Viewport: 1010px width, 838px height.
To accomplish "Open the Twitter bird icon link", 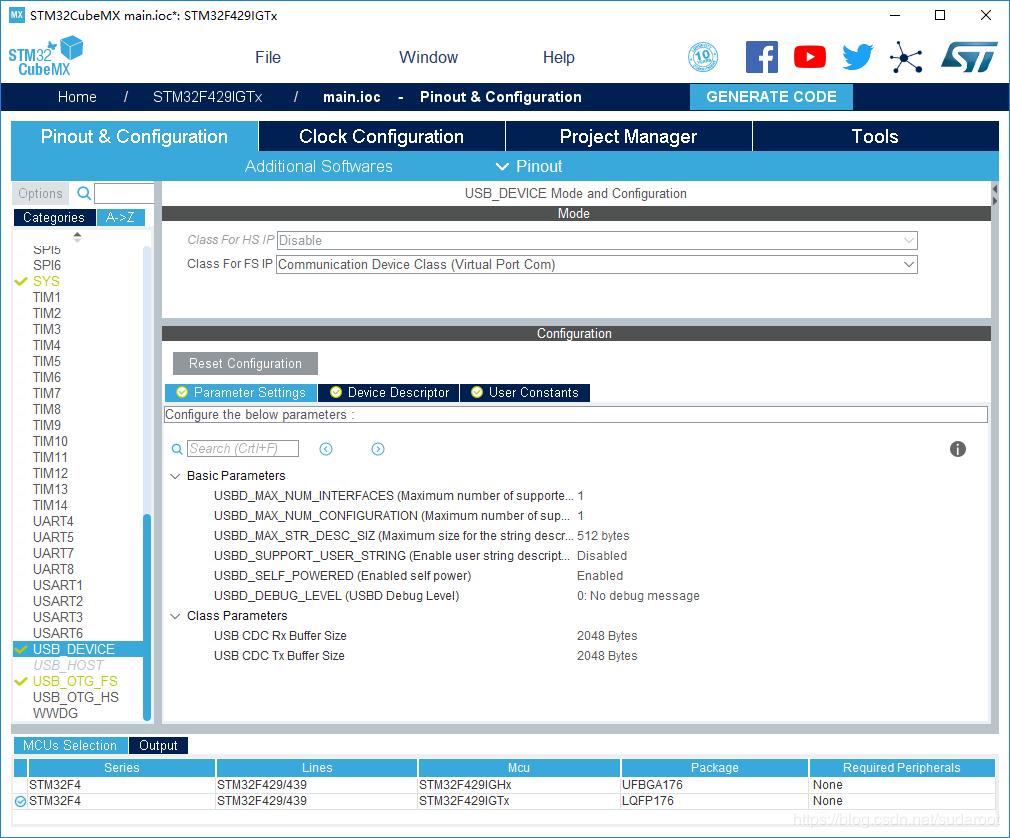I will point(857,57).
